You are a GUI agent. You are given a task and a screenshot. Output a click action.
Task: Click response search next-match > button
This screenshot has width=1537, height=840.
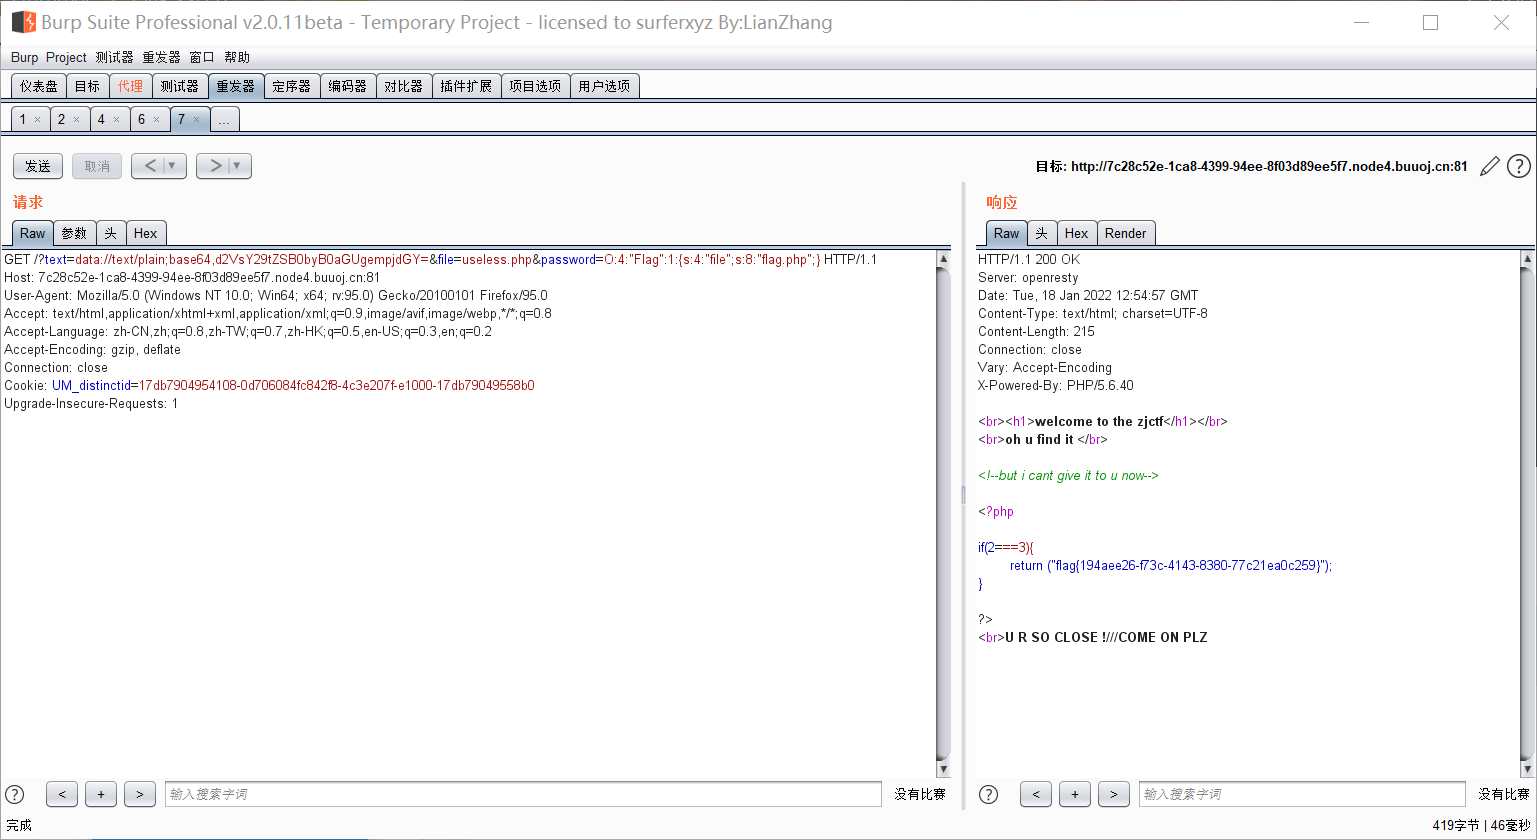tap(1114, 794)
